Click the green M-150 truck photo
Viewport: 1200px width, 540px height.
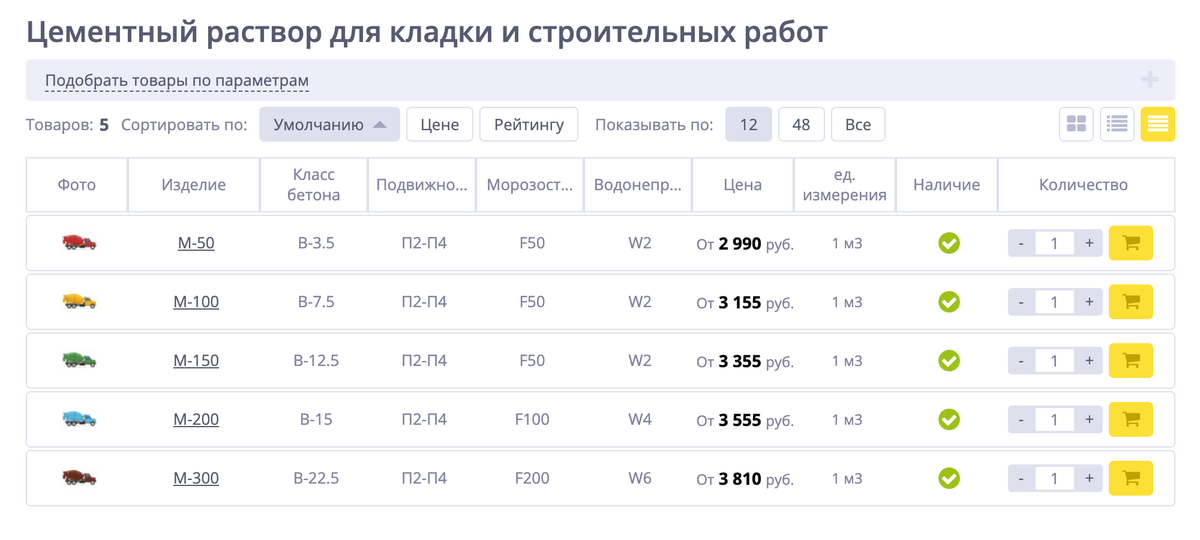point(79,360)
